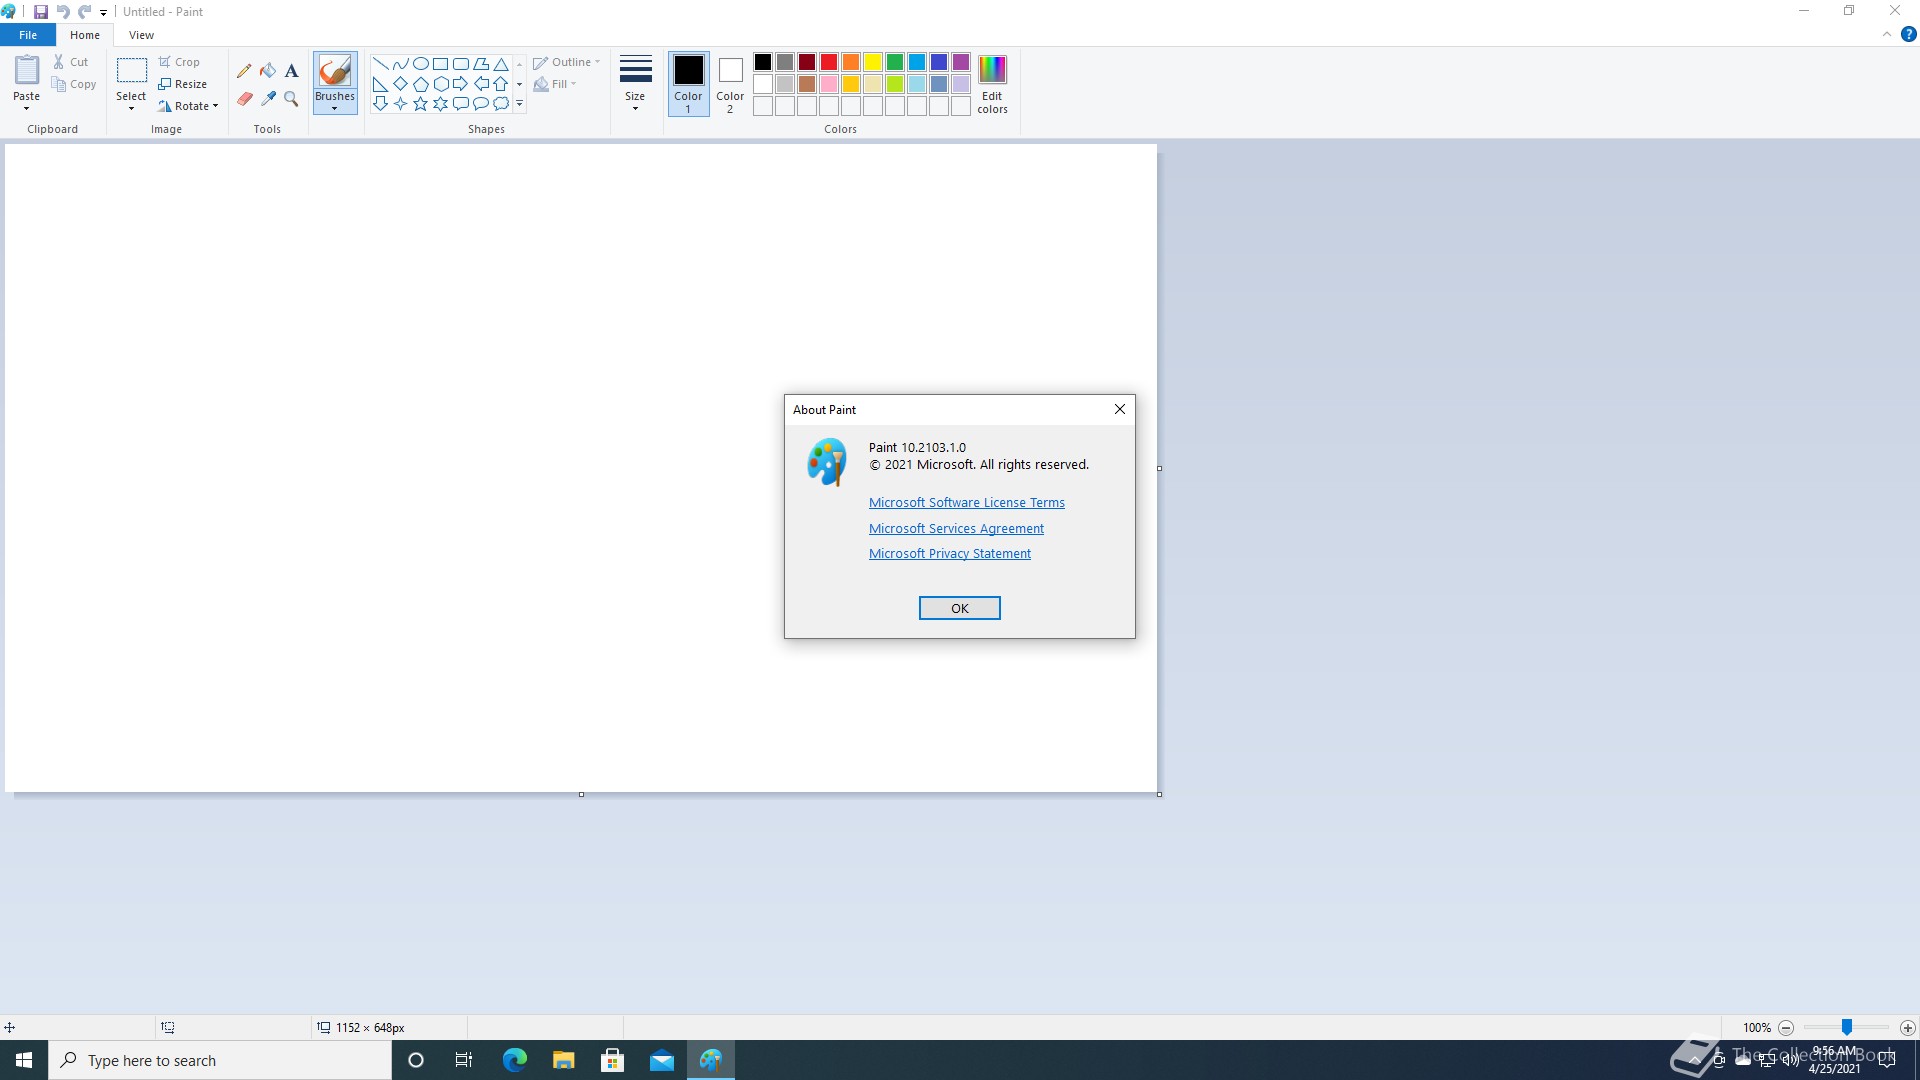Image resolution: width=1920 pixels, height=1080 pixels.
Task: Select the Eraser tool
Action: point(244,99)
